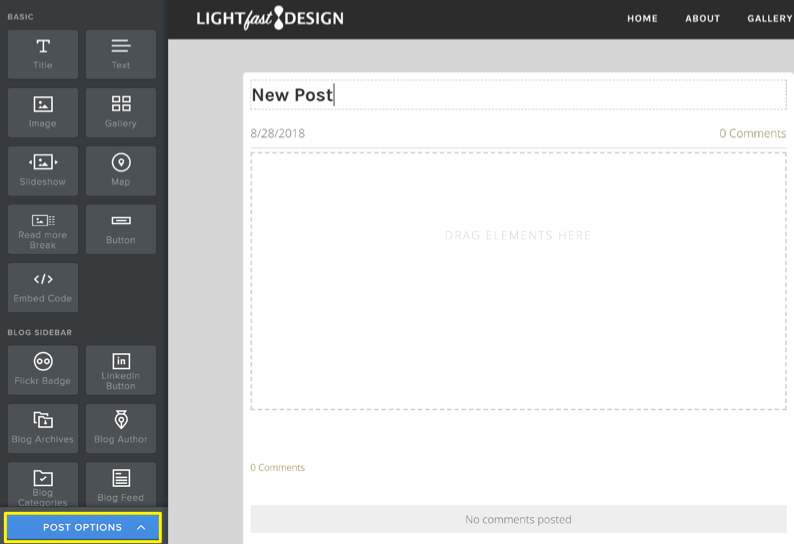Click the BASIC section heading

pos(20,17)
